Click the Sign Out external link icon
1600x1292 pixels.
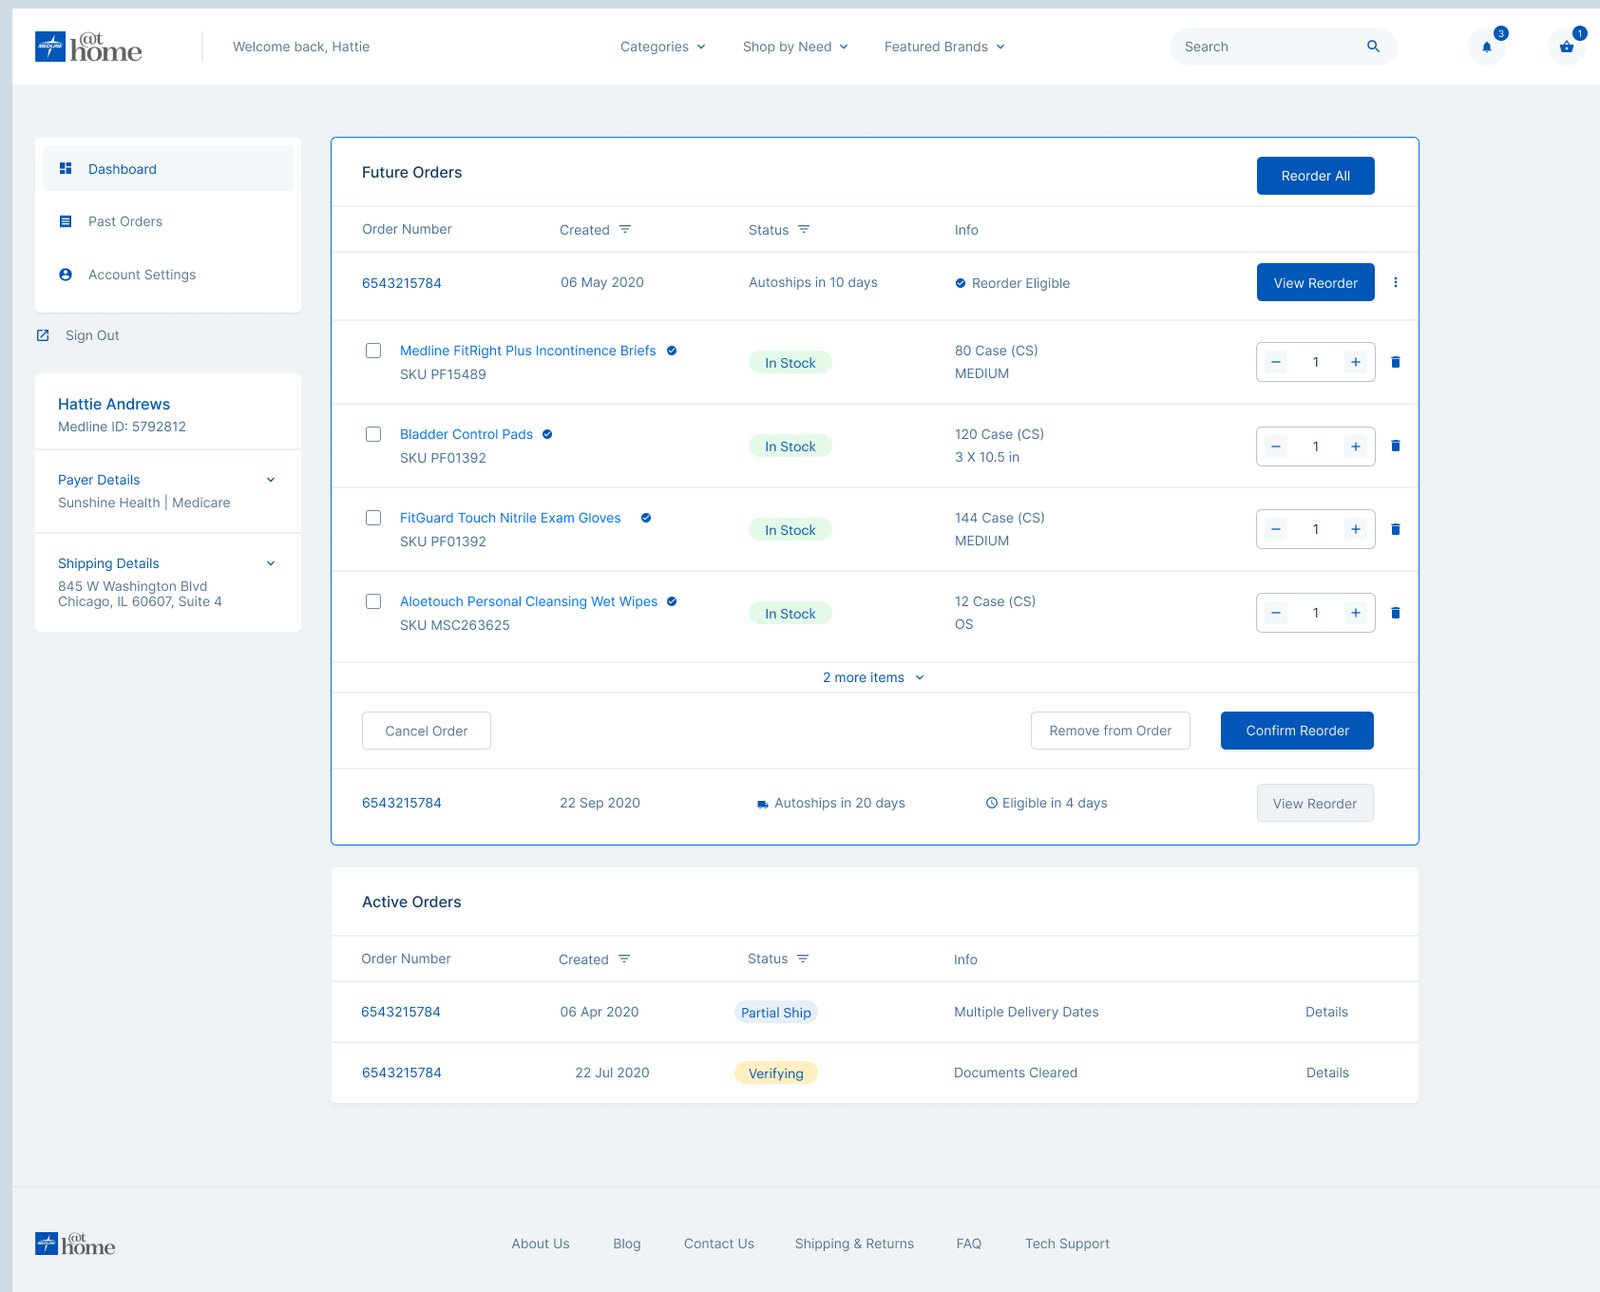click(x=43, y=335)
